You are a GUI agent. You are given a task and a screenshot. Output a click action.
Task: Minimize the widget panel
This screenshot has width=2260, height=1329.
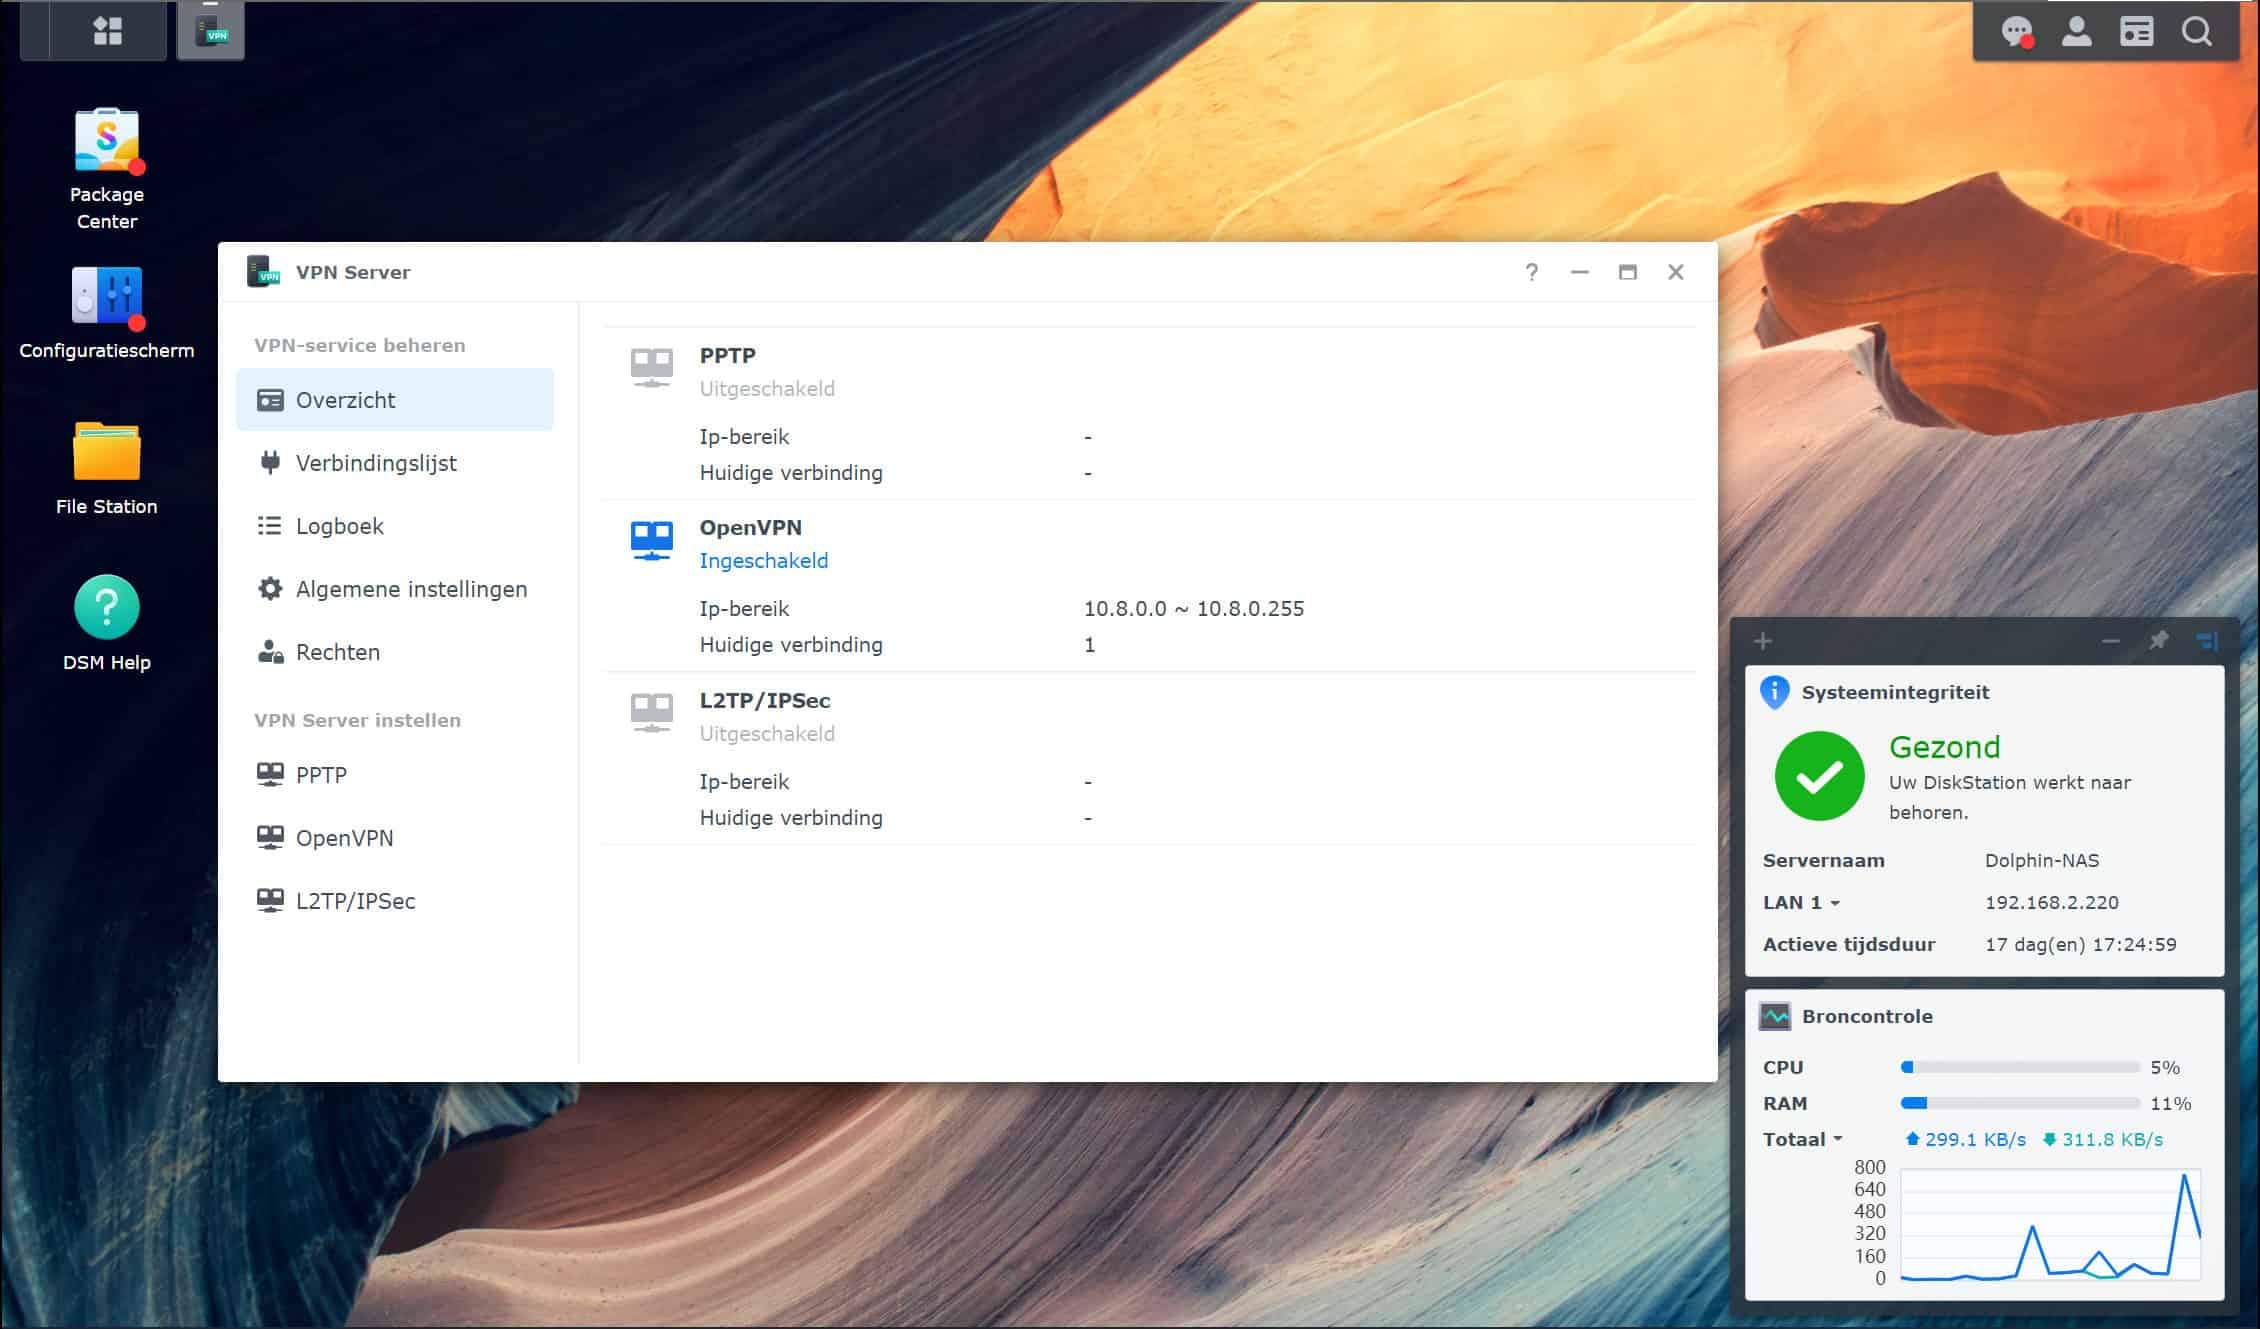2111,641
